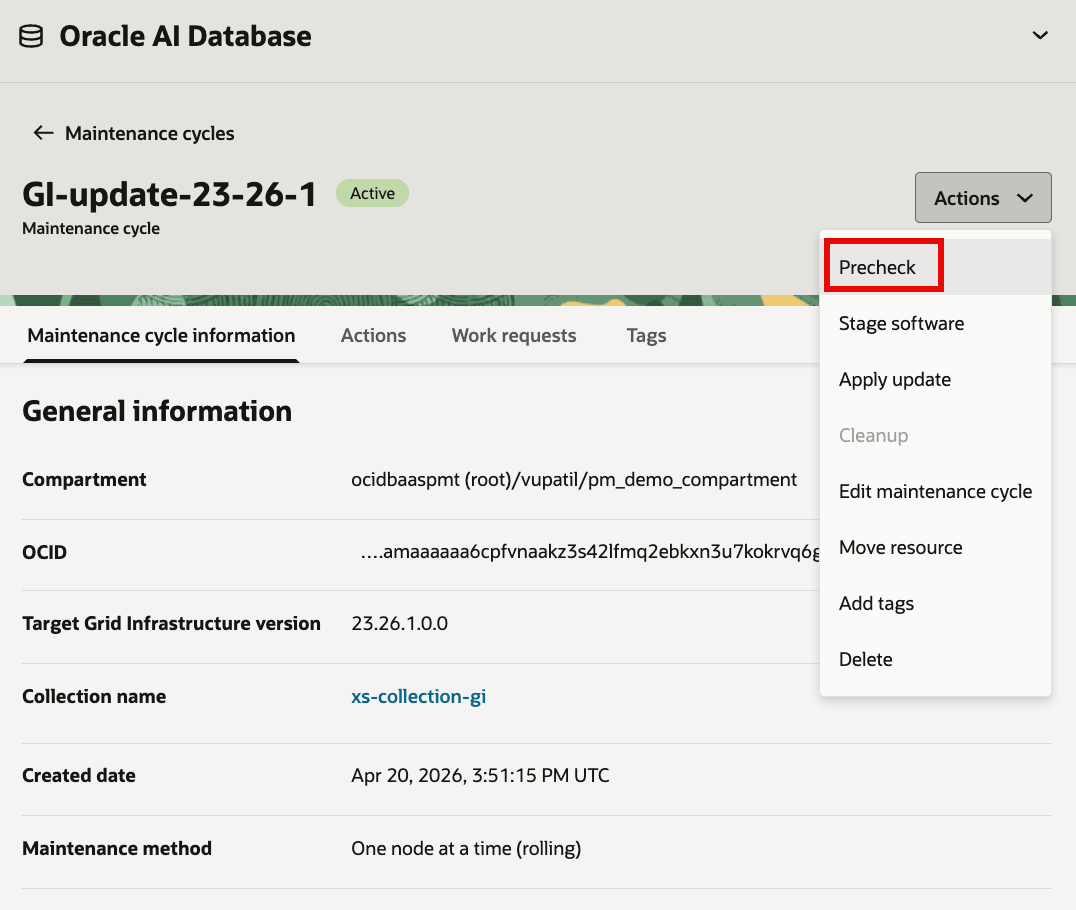Click the Oracle AI Database title text
The height and width of the screenshot is (910, 1076).
click(x=185, y=36)
